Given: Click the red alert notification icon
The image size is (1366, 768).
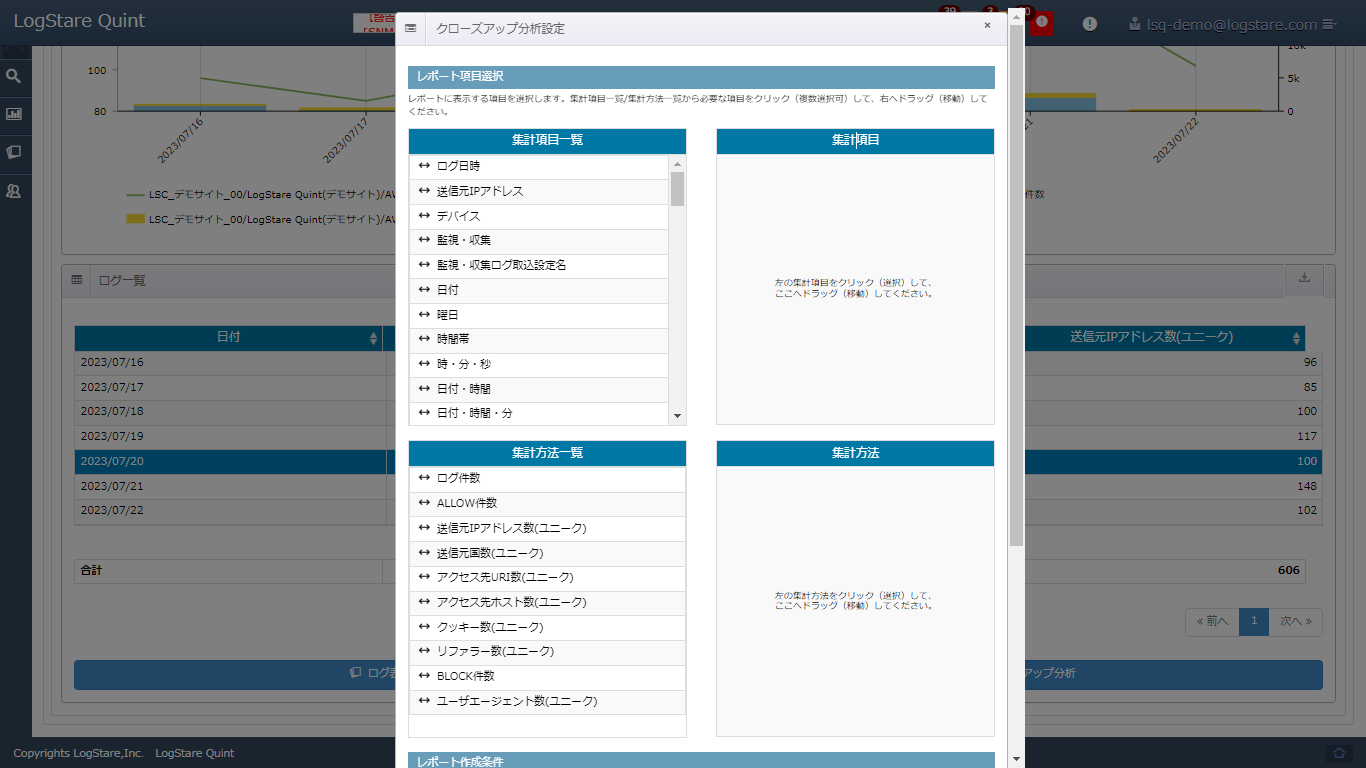Looking at the screenshot, I should point(1042,22).
